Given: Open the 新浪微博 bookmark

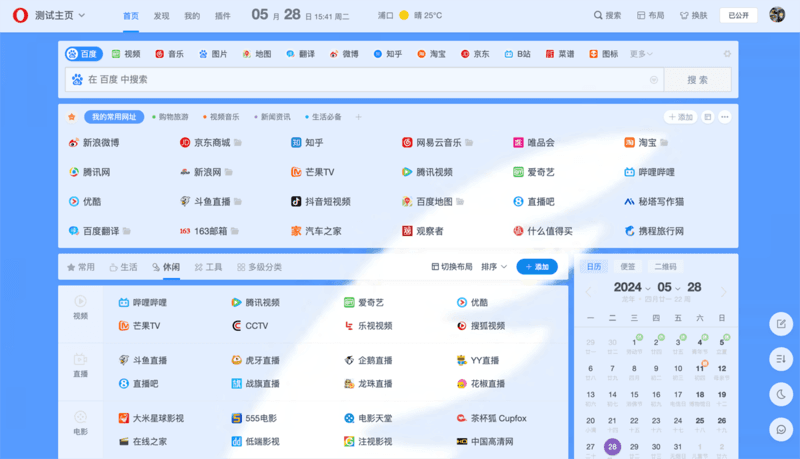Looking at the screenshot, I should point(94,142).
